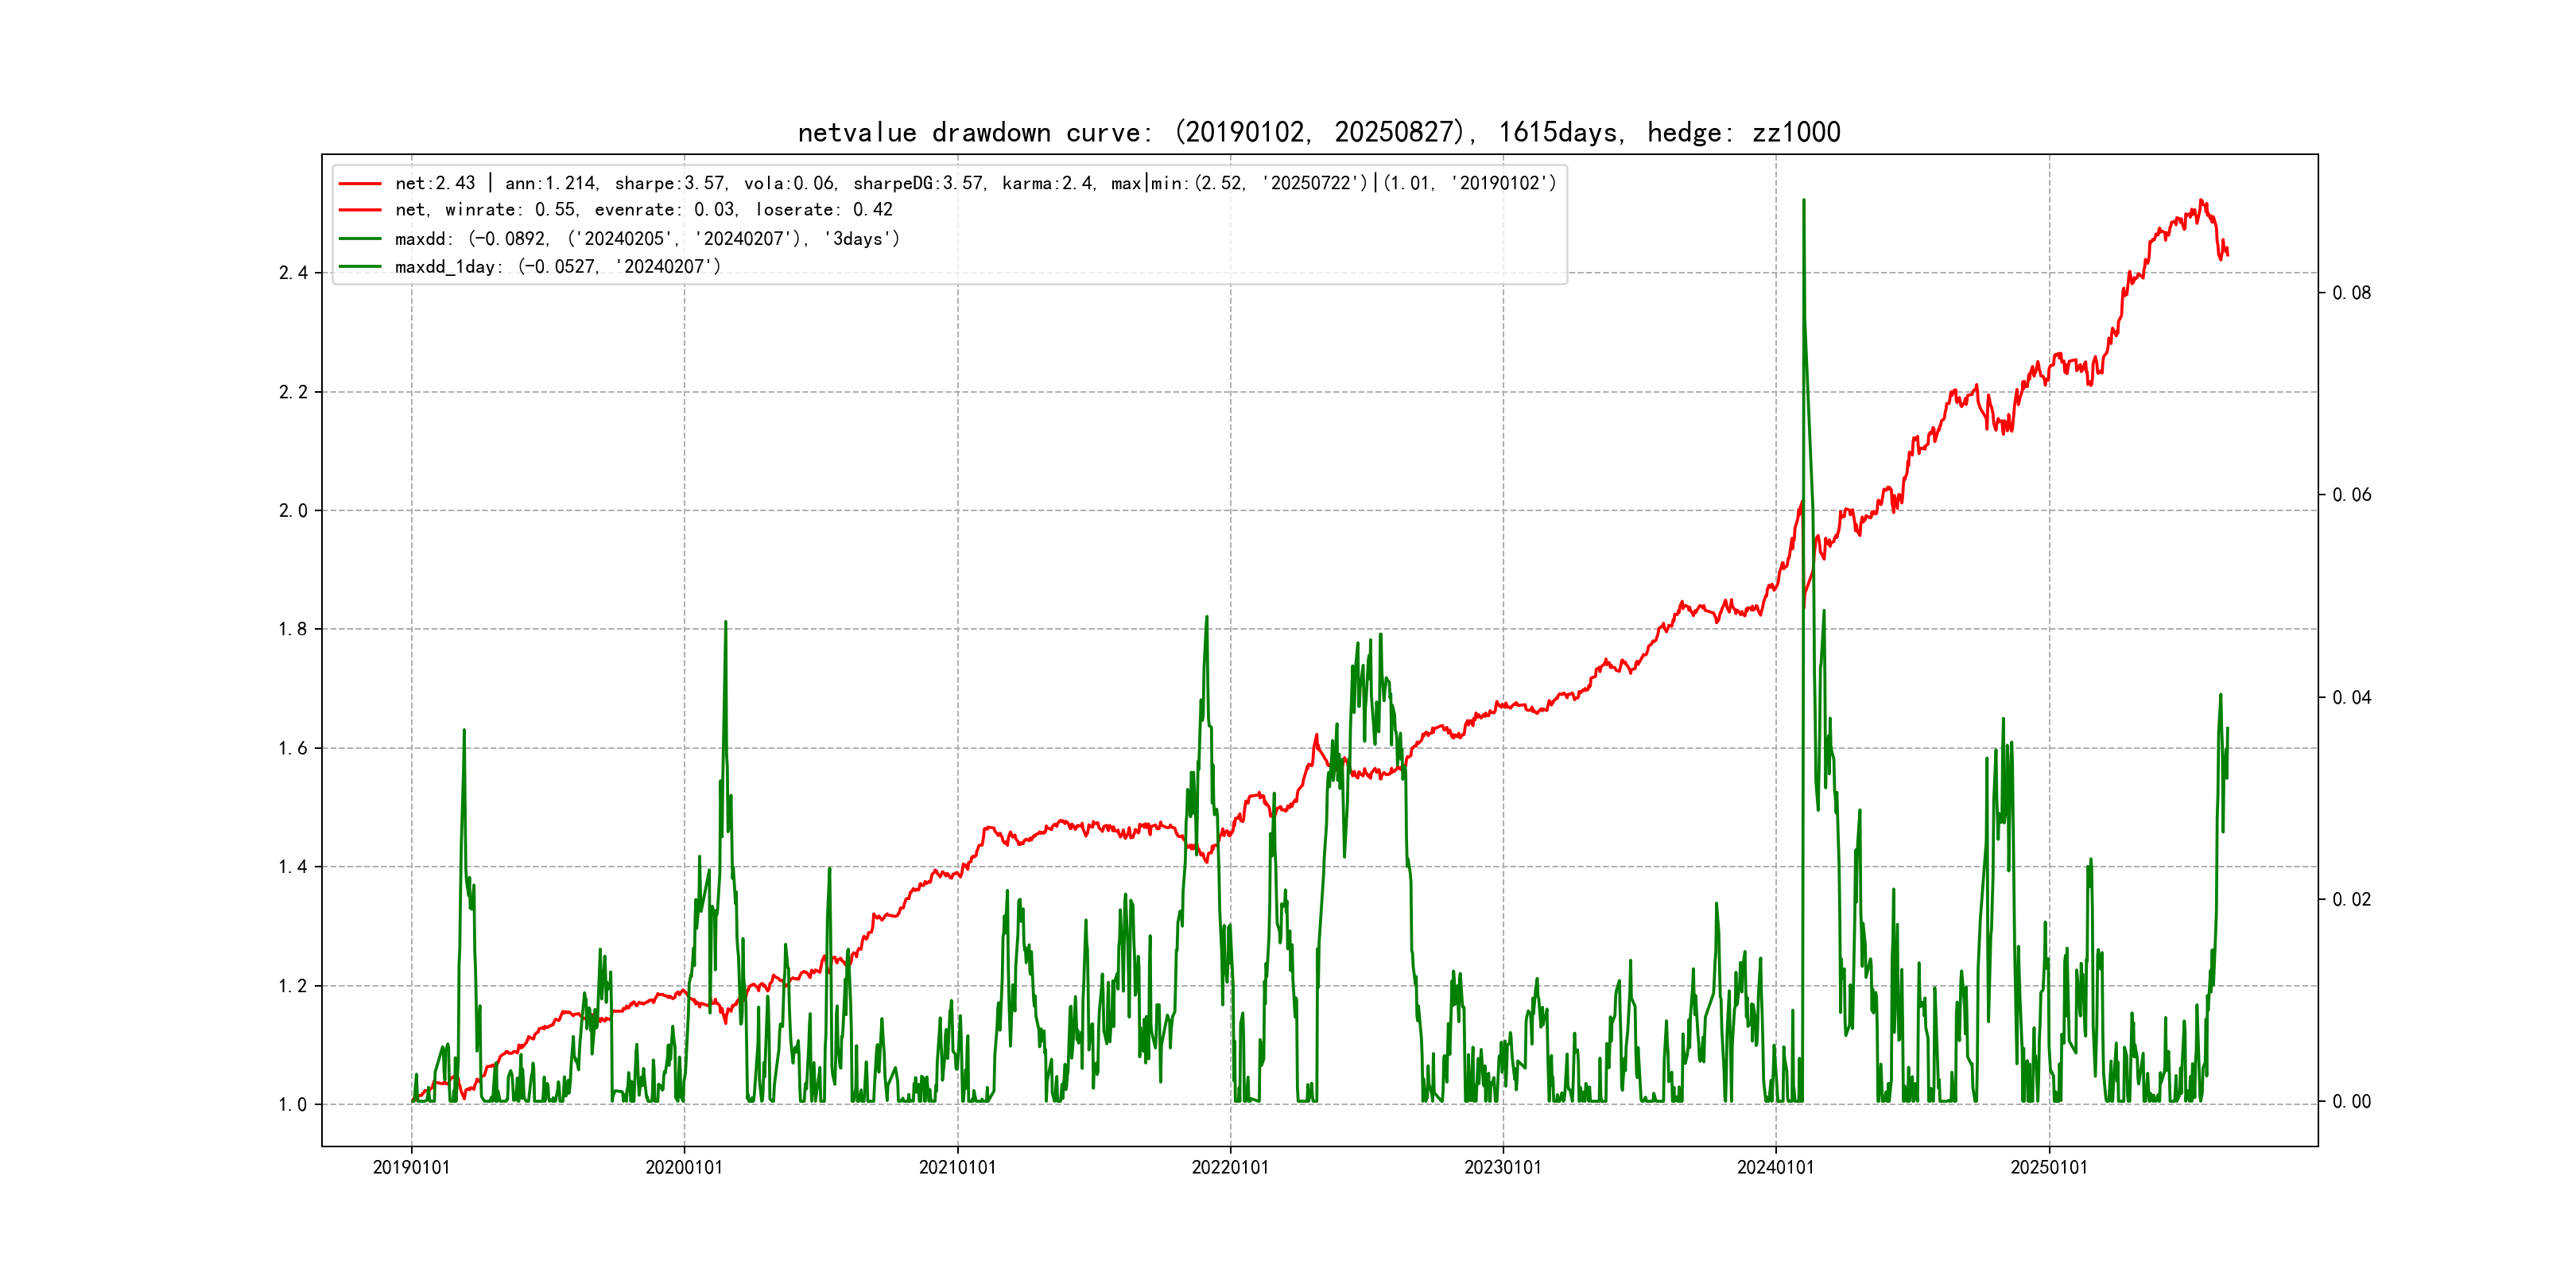The width and height of the screenshot is (2576, 1288).
Task: Click left y-axis label 1.0
Action: tap(293, 1105)
